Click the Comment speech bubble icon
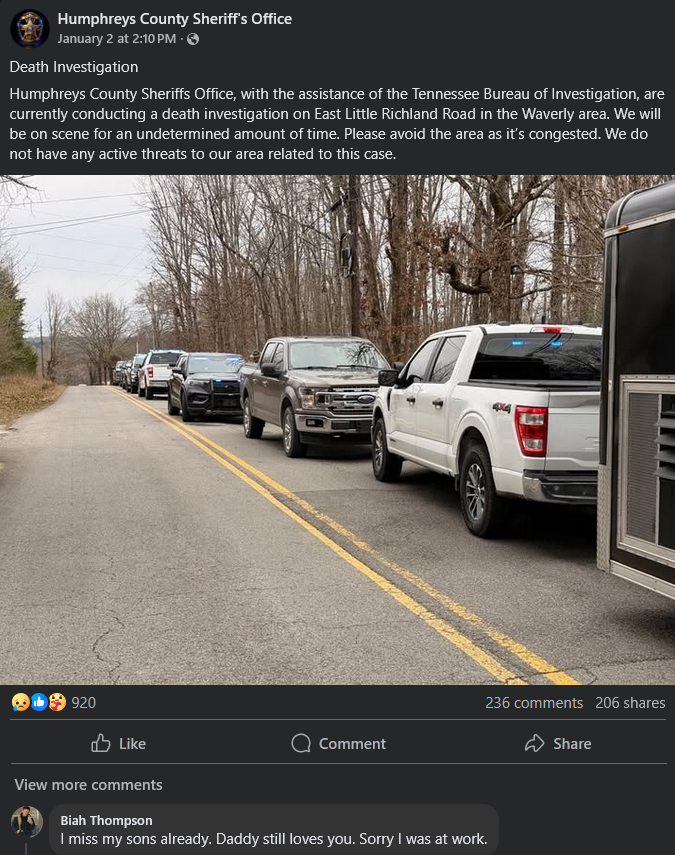Viewport: 675px width, 855px height. coord(299,743)
